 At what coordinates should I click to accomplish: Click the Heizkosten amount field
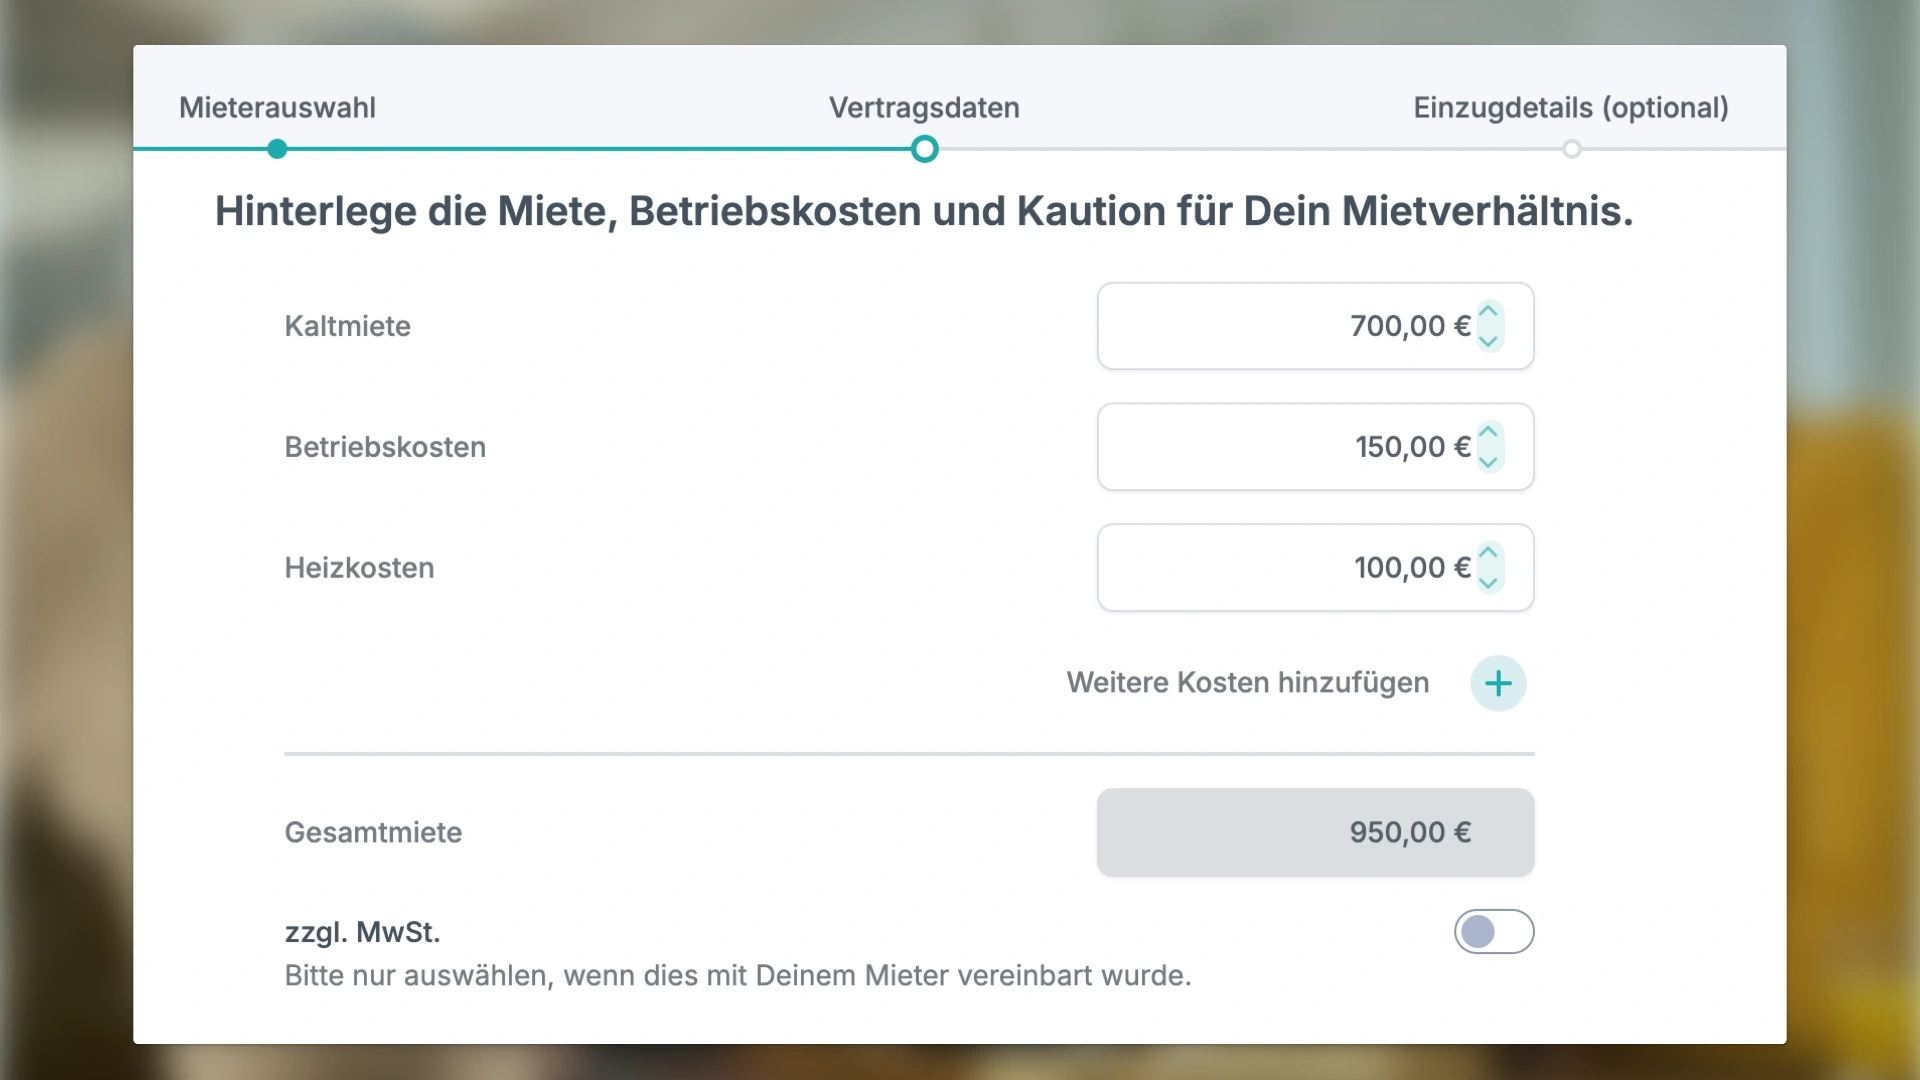pos(1315,568)
